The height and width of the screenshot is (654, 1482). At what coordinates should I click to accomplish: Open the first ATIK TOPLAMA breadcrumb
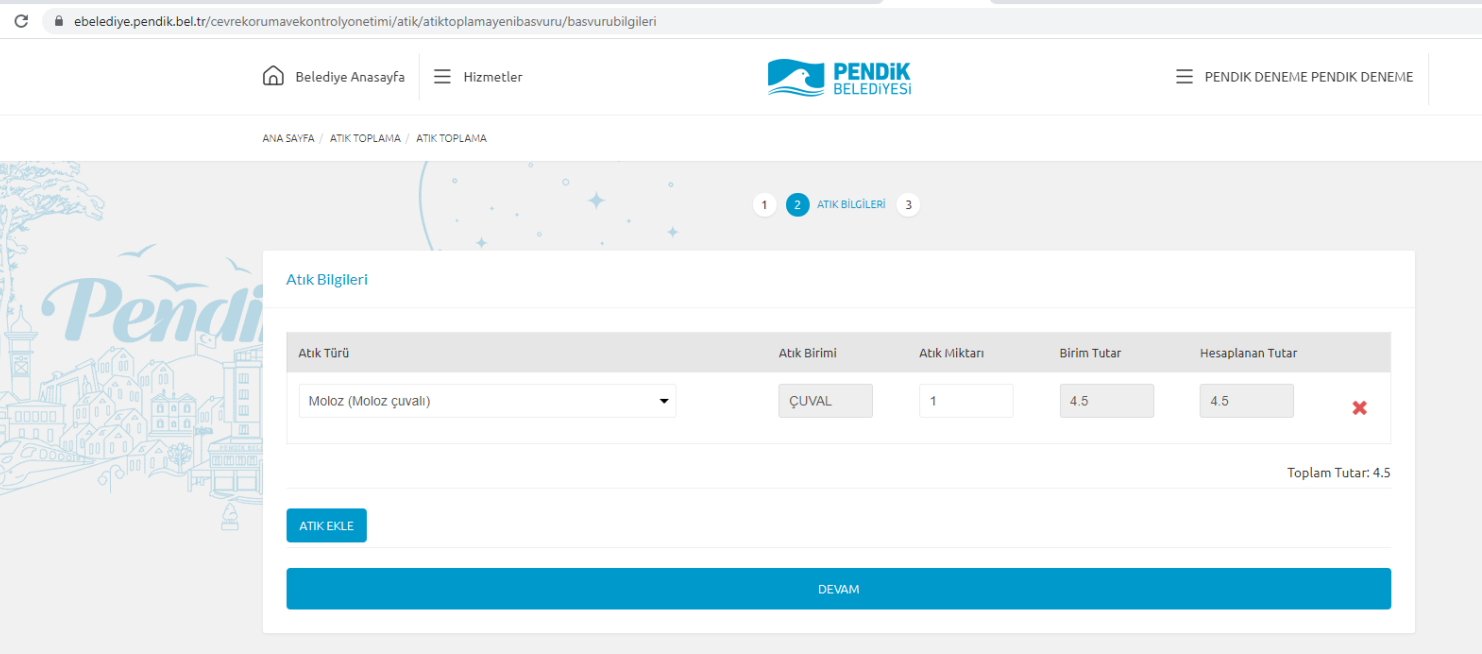tap(365, 138)
